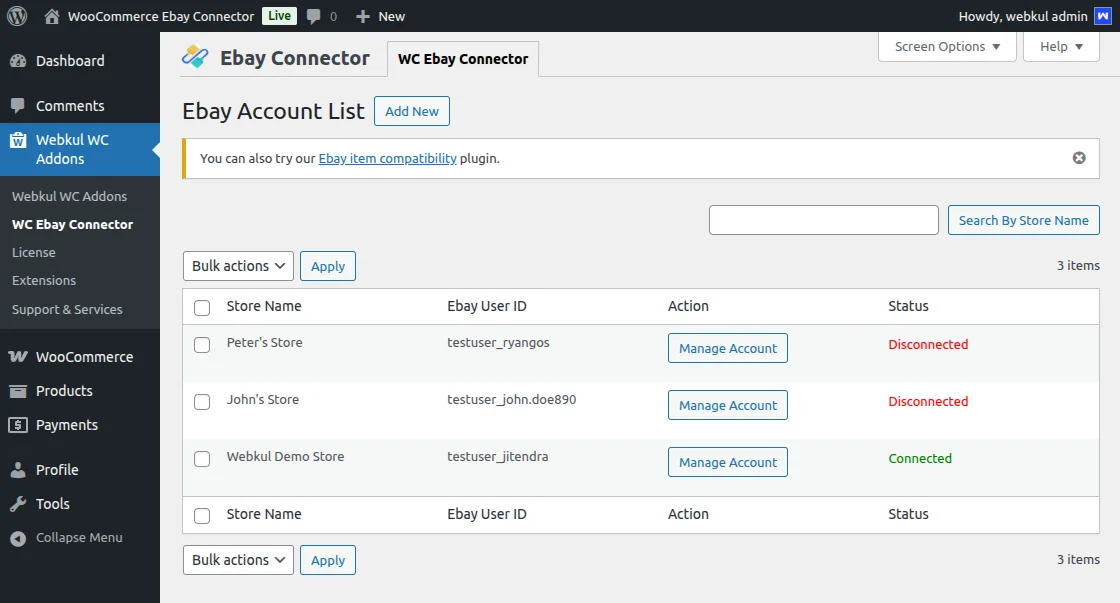
Task: Open the comments bubble in admin bar
Action: [315, 16]
